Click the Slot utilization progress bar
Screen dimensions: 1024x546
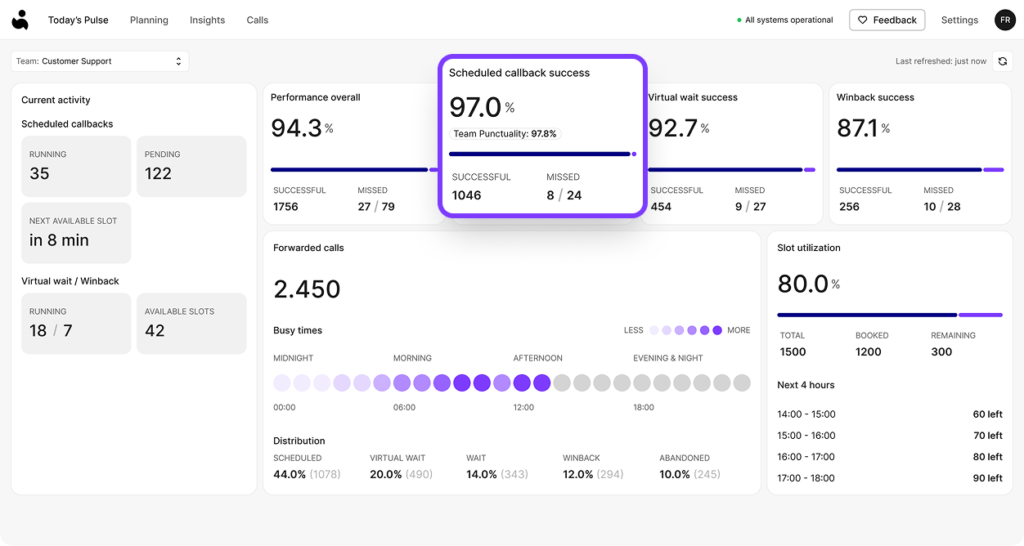point(889,315)
